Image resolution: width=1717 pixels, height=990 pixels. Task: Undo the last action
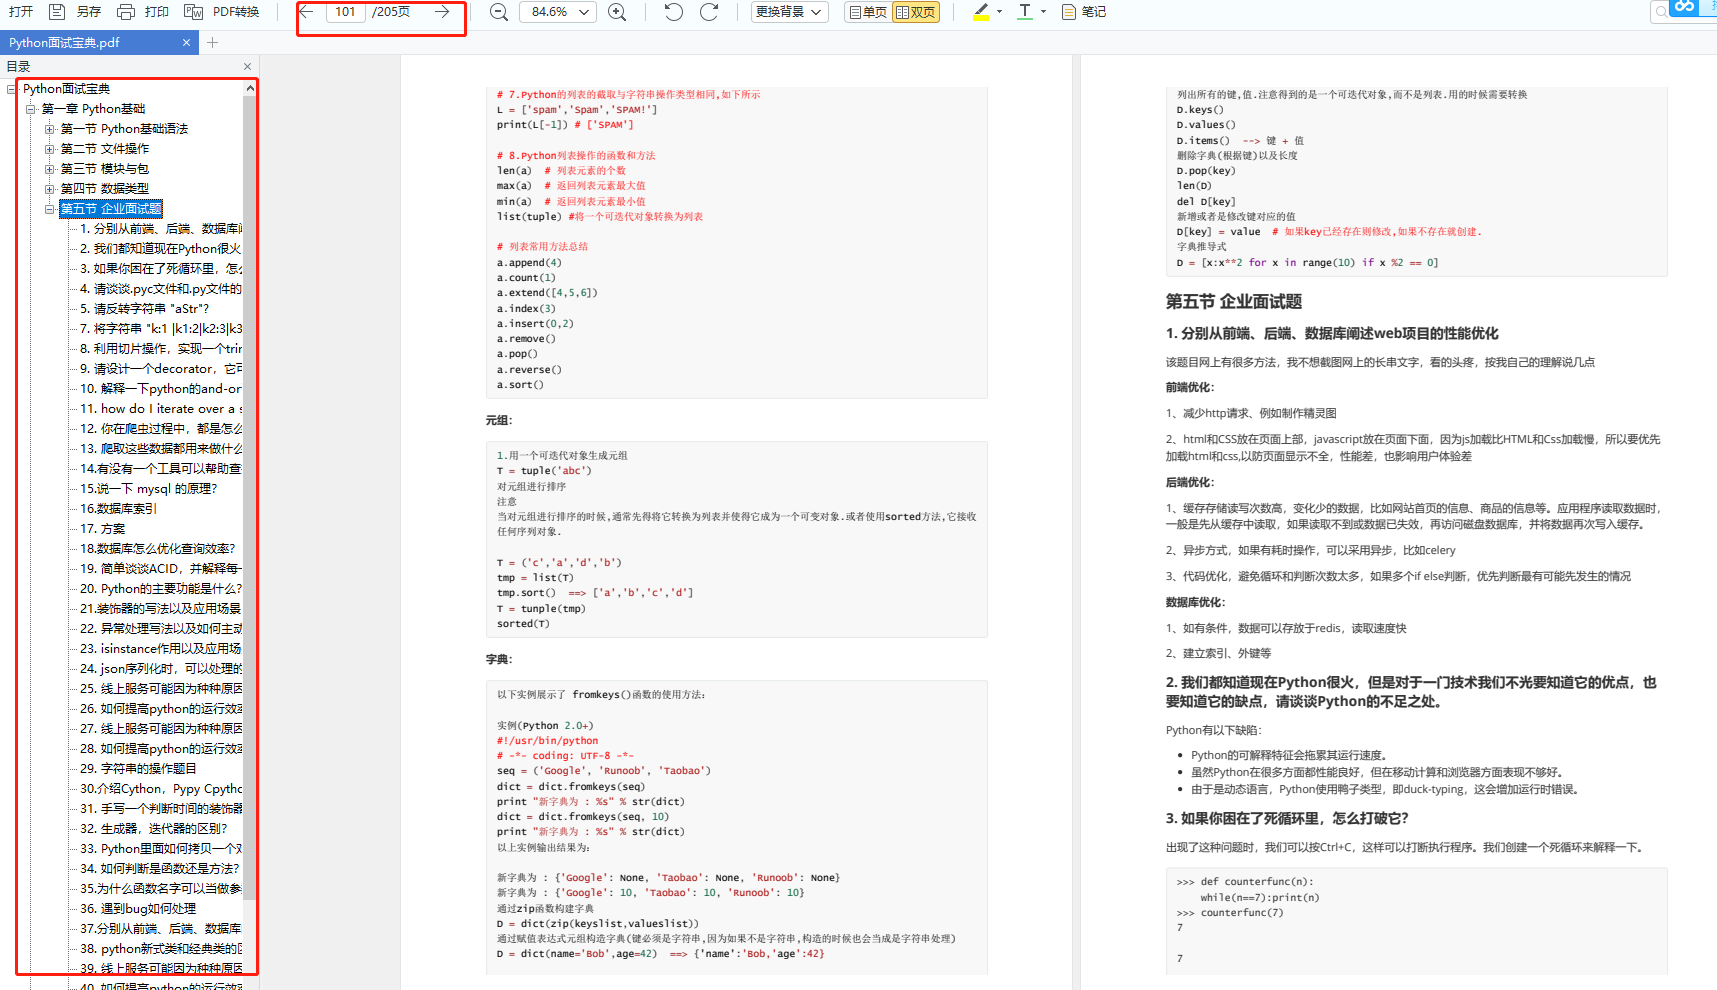click(x=673, y=11)
